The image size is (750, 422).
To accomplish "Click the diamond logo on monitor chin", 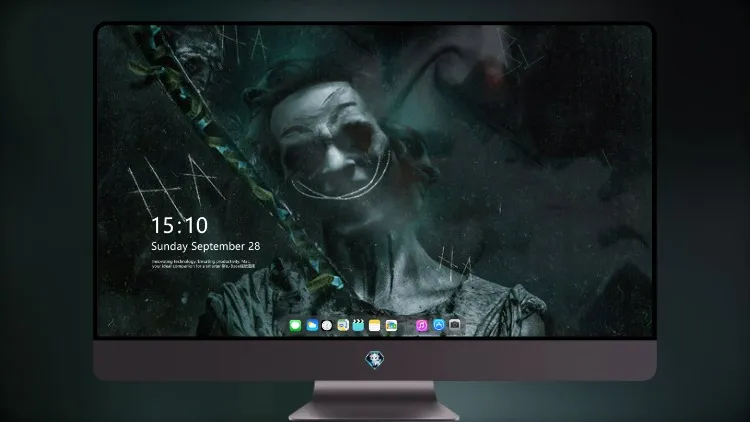I will [x=375, y=360].
